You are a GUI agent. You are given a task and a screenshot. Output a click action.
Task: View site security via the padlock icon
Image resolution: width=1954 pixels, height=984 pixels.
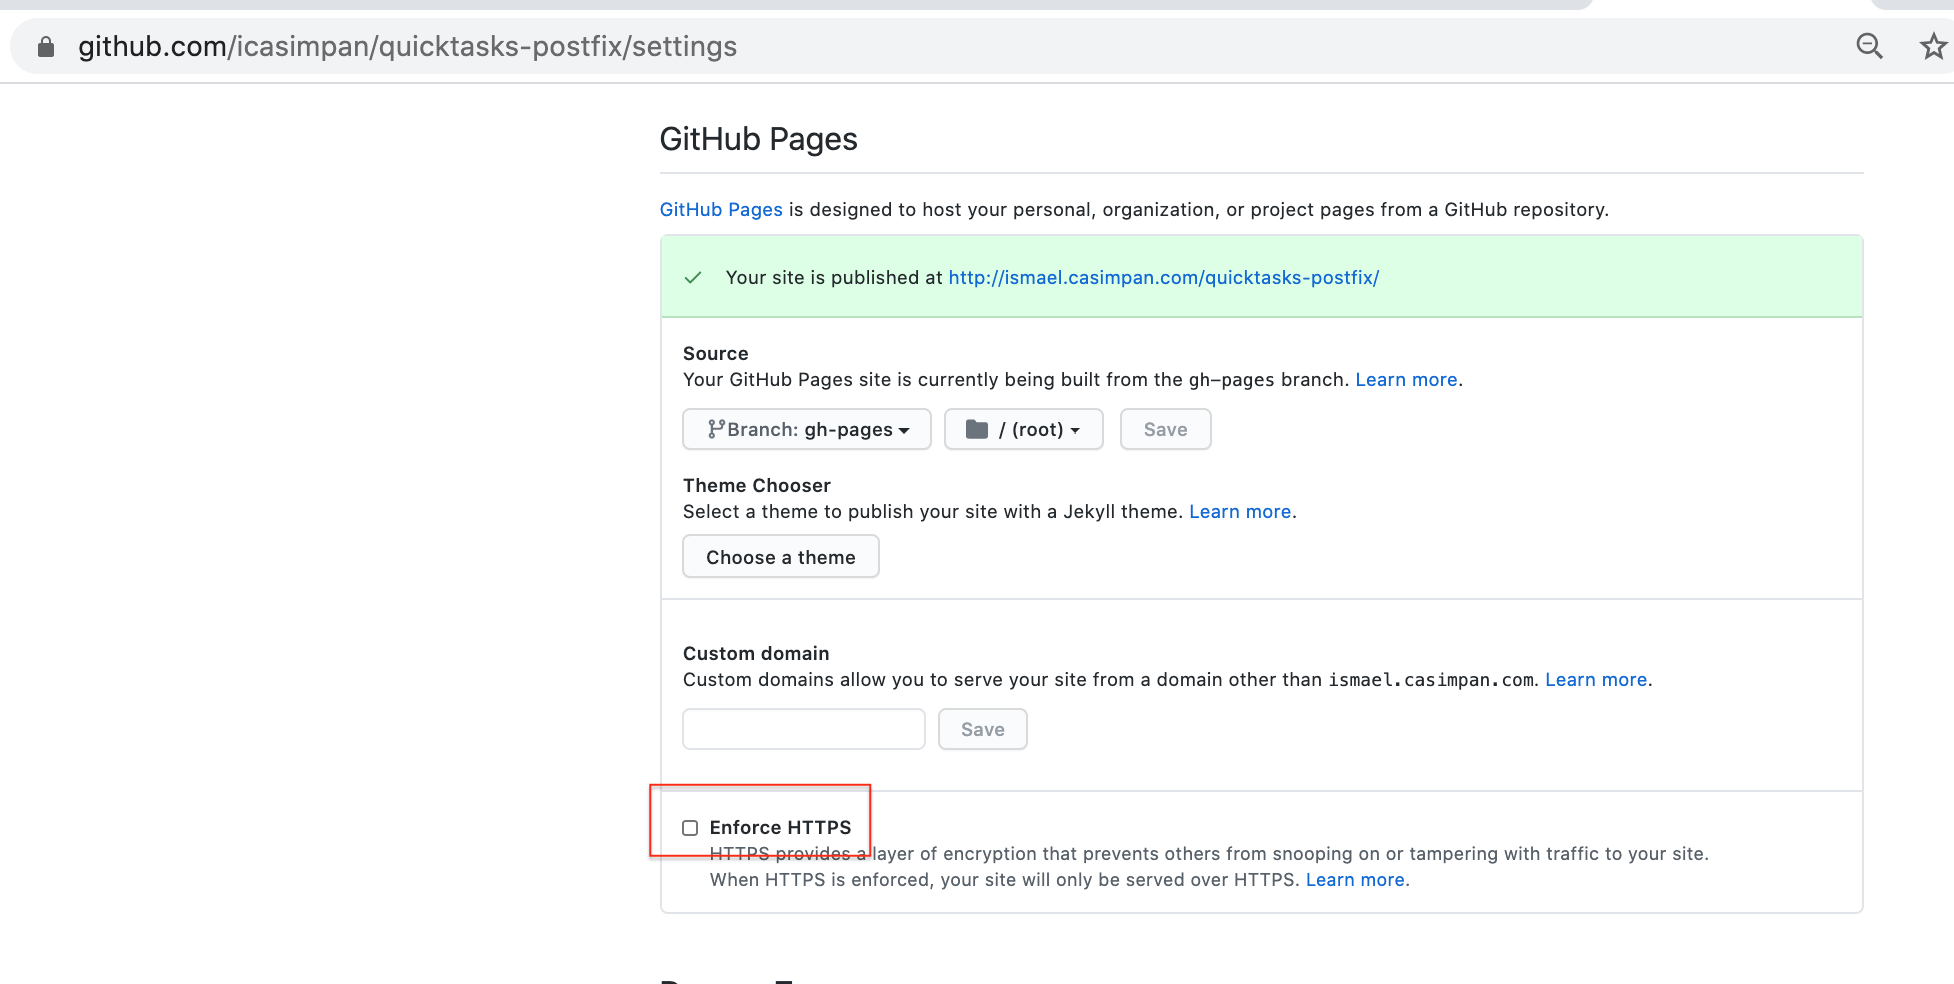(x=44, y=46)
